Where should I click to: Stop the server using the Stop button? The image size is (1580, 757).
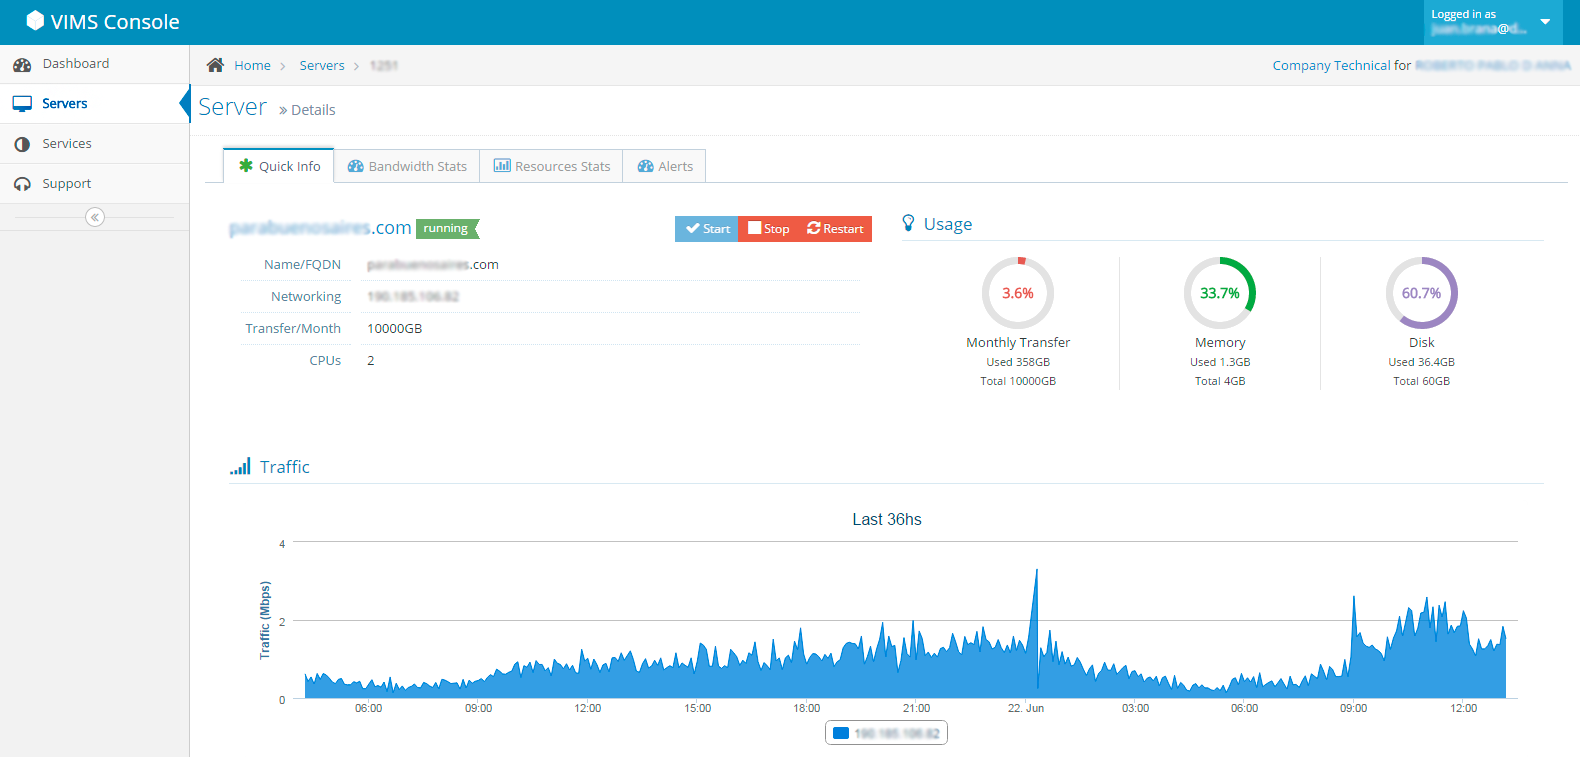768,229
